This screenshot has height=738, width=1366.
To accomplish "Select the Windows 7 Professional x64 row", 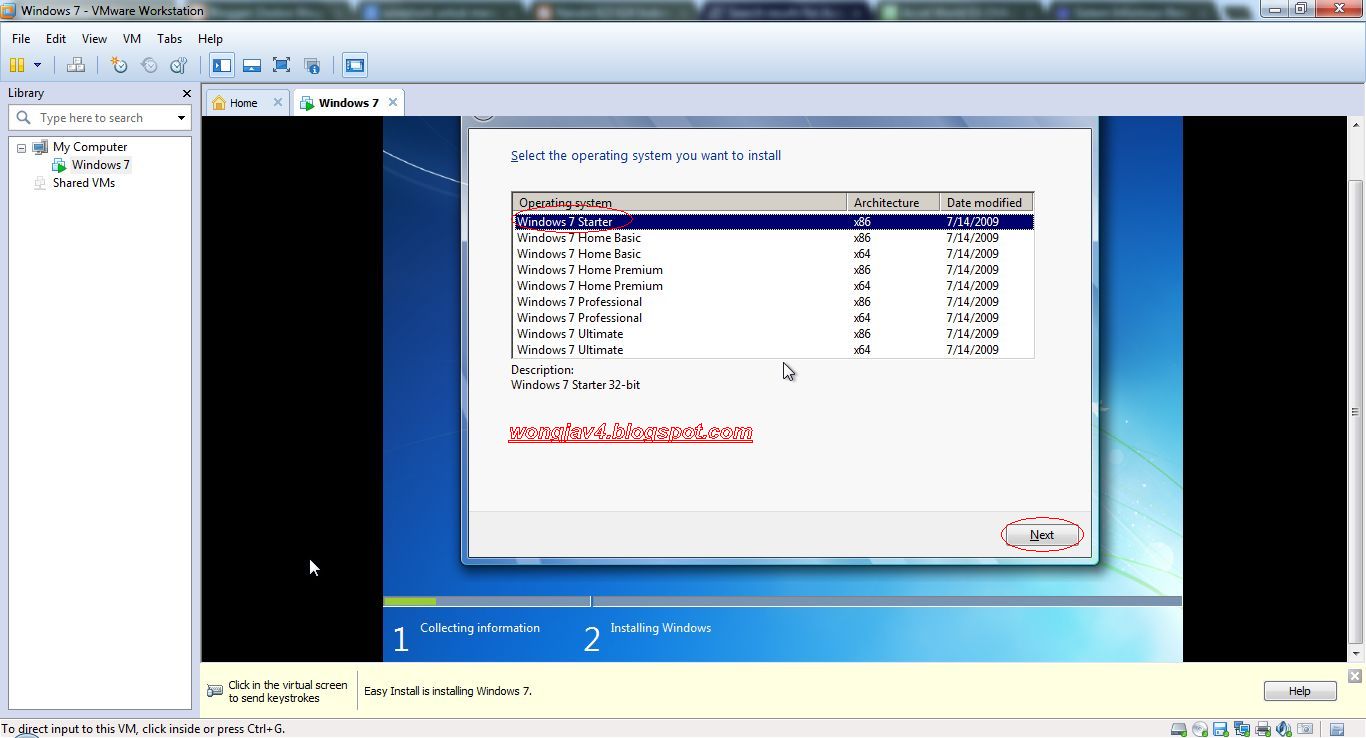I will tap(773, 318).
